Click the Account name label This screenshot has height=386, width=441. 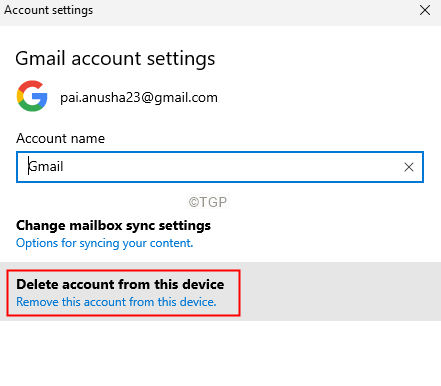(x=60, y=138)
